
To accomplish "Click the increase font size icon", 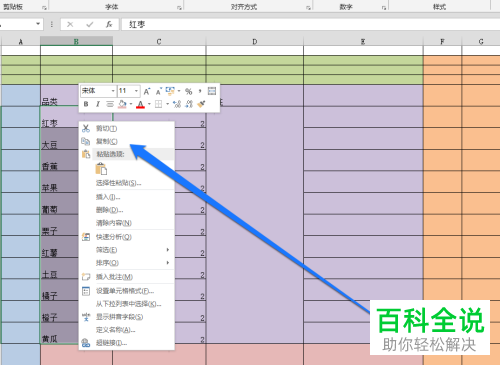I will (x=147, y=91).
